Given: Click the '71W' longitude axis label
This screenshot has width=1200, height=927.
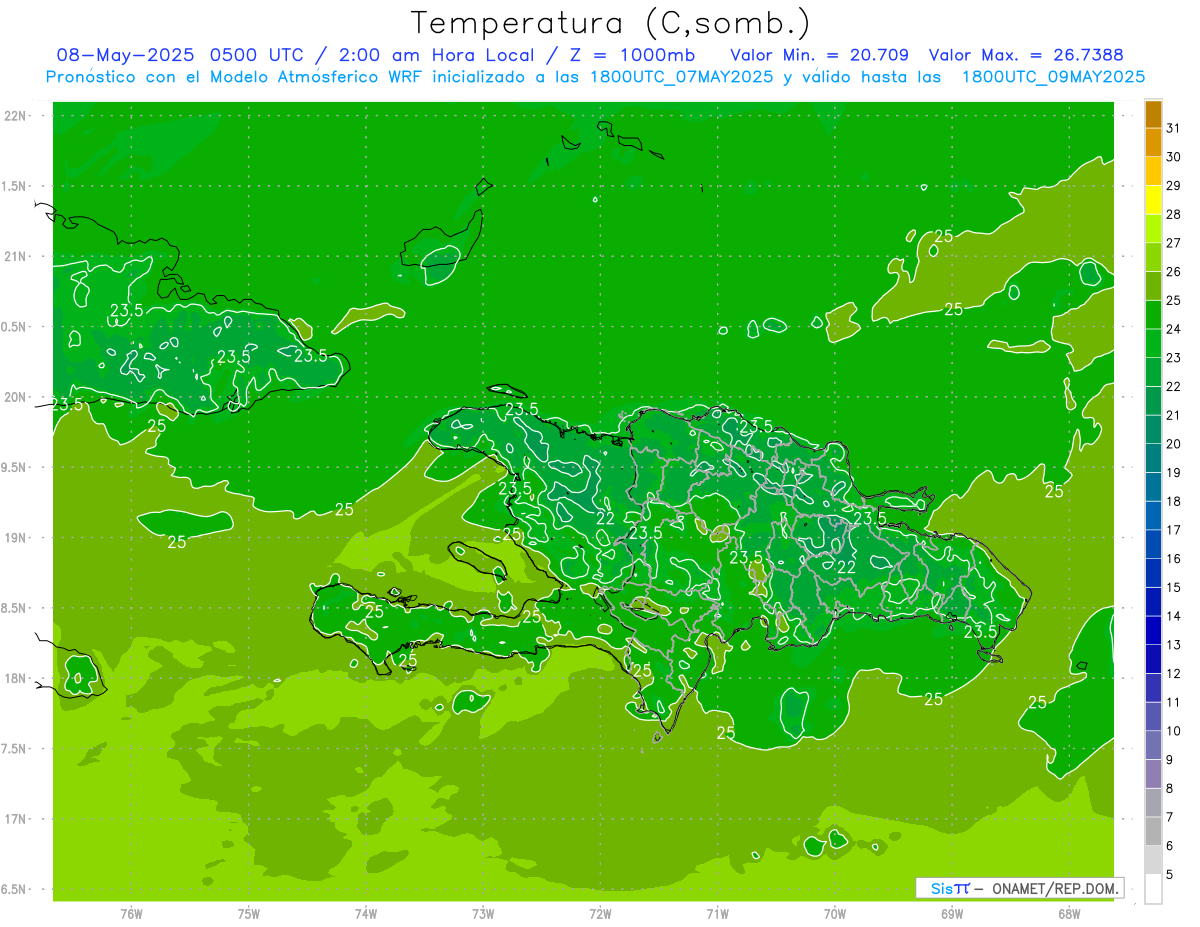Looking at the screenshot, I should (x=717, y=914).
